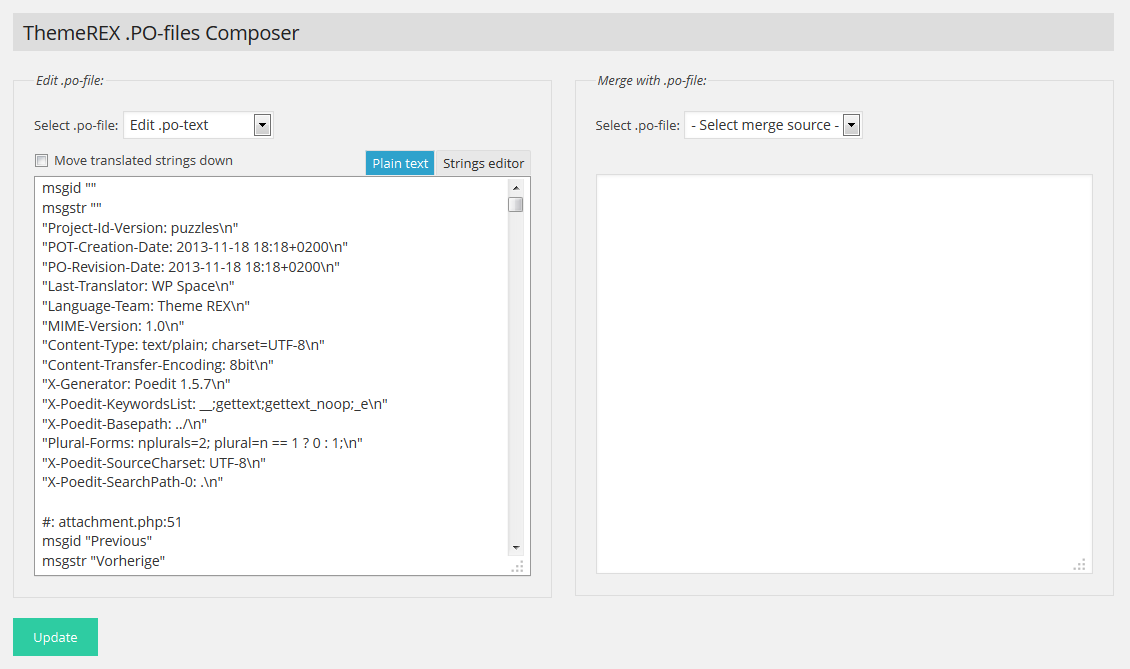Screen dimensions: 1130x669
Task: Click inside the empty merge text area
Action: pyautogui.click(x=843, y=373)
